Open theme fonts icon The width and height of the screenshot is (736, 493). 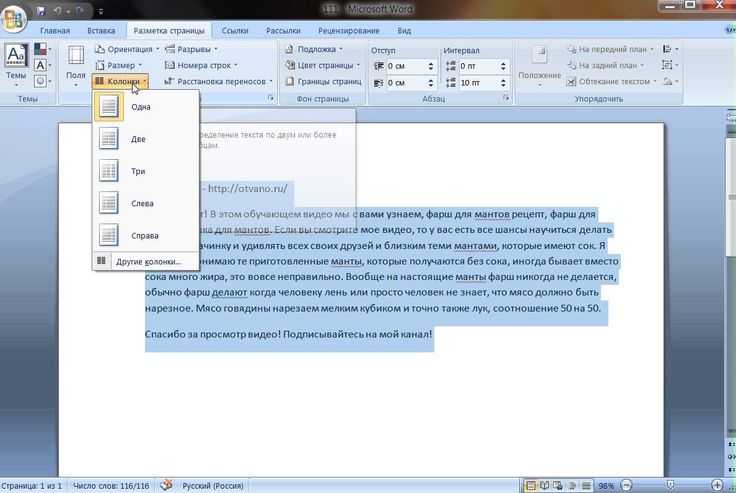[x=42, y=65]
